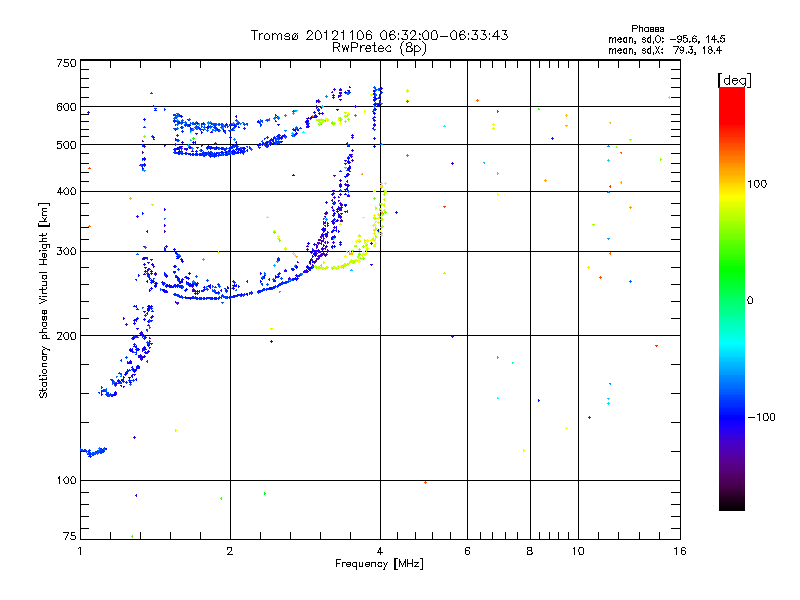800x600 pixels.
Task: Click the y-axis tick label "500"
Action: pos(67,145)
